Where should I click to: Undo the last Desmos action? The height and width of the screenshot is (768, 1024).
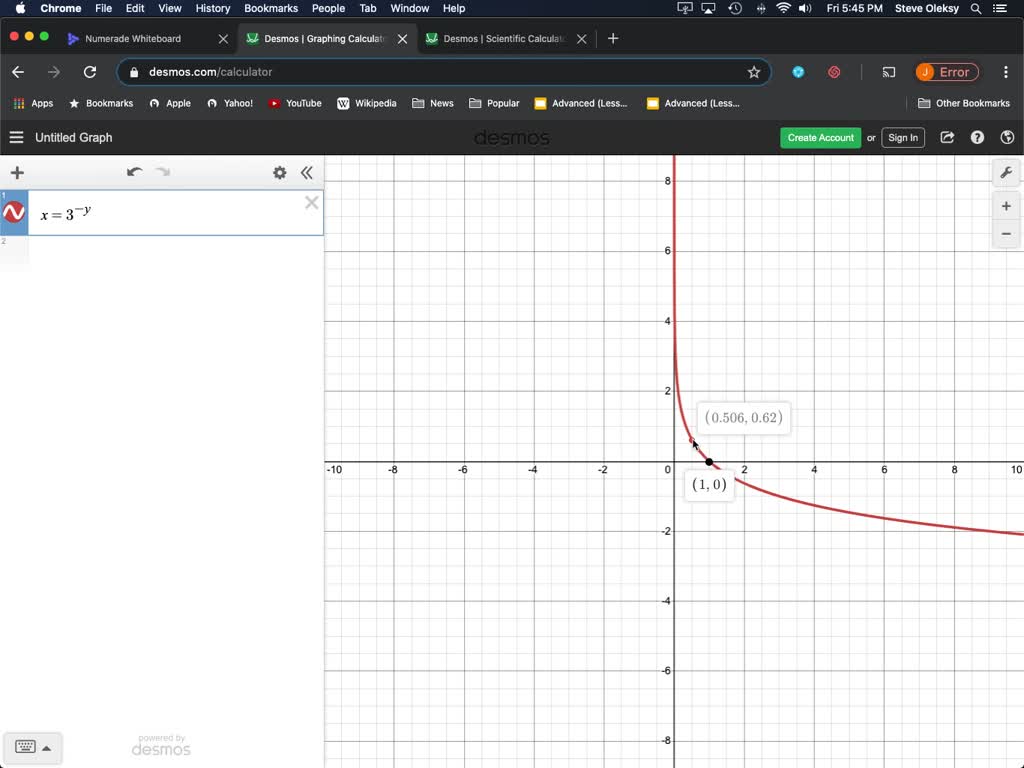(135, 172)
